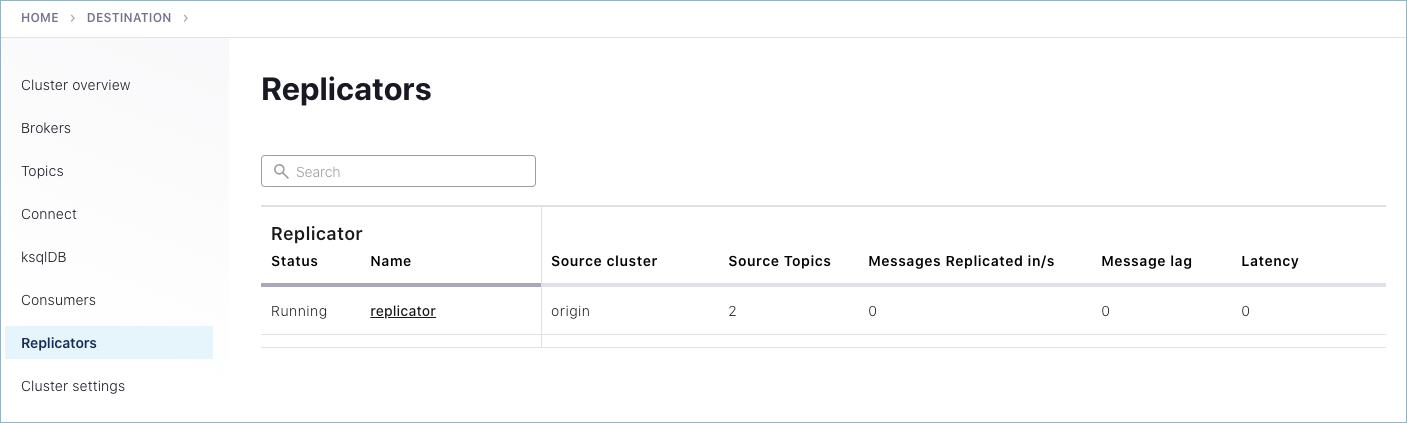Open Cluster settings page

click(73, 386)
